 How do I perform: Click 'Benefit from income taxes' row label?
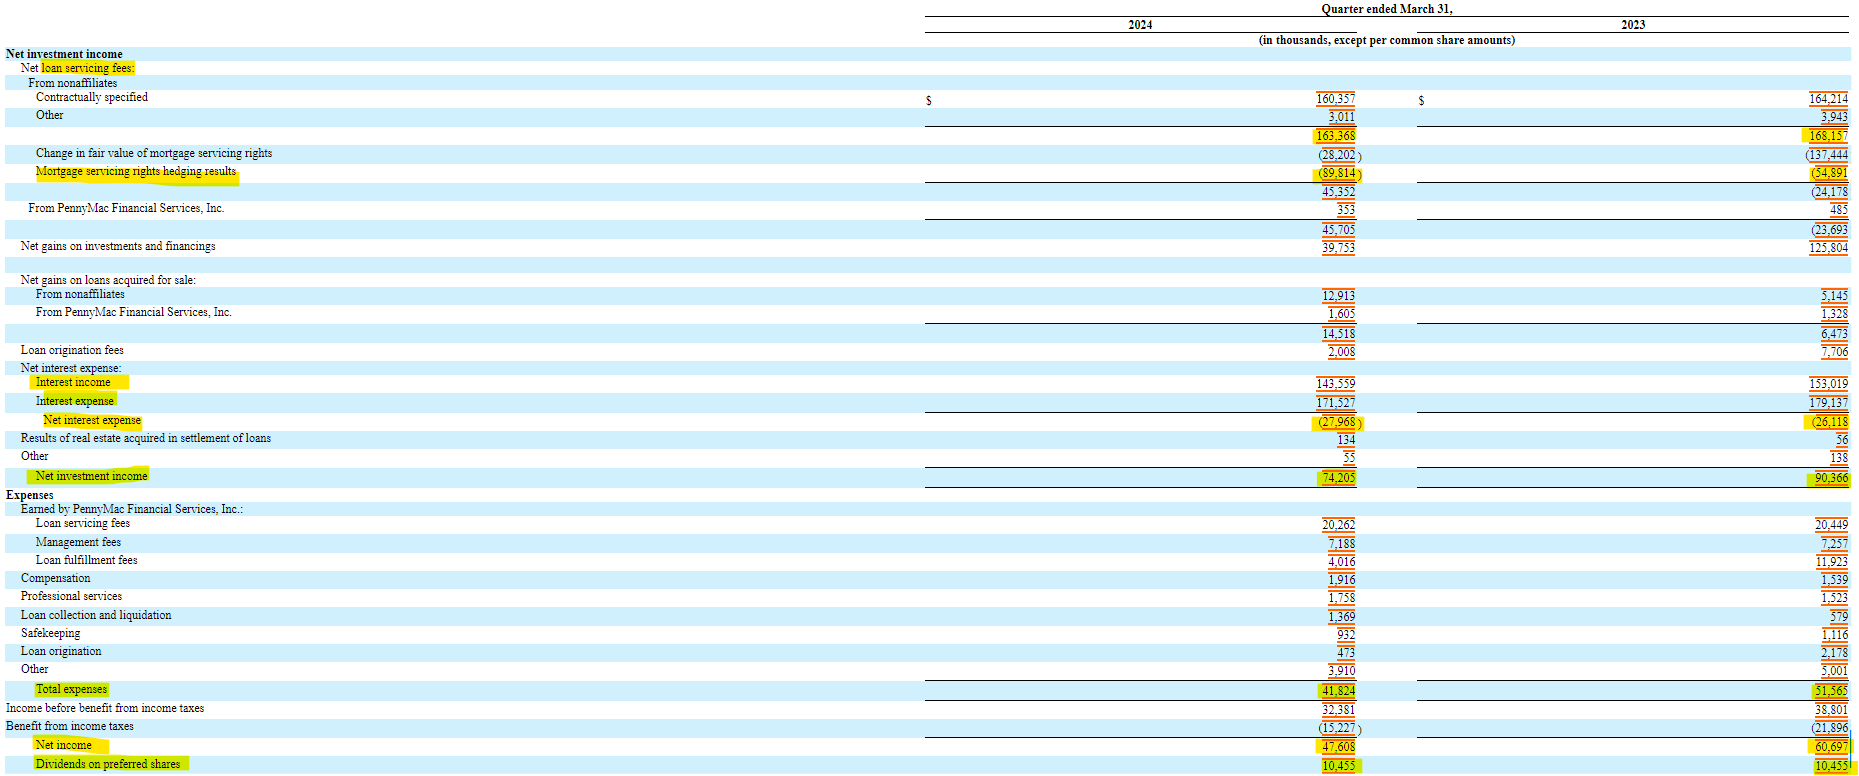(x=70, y=726)
